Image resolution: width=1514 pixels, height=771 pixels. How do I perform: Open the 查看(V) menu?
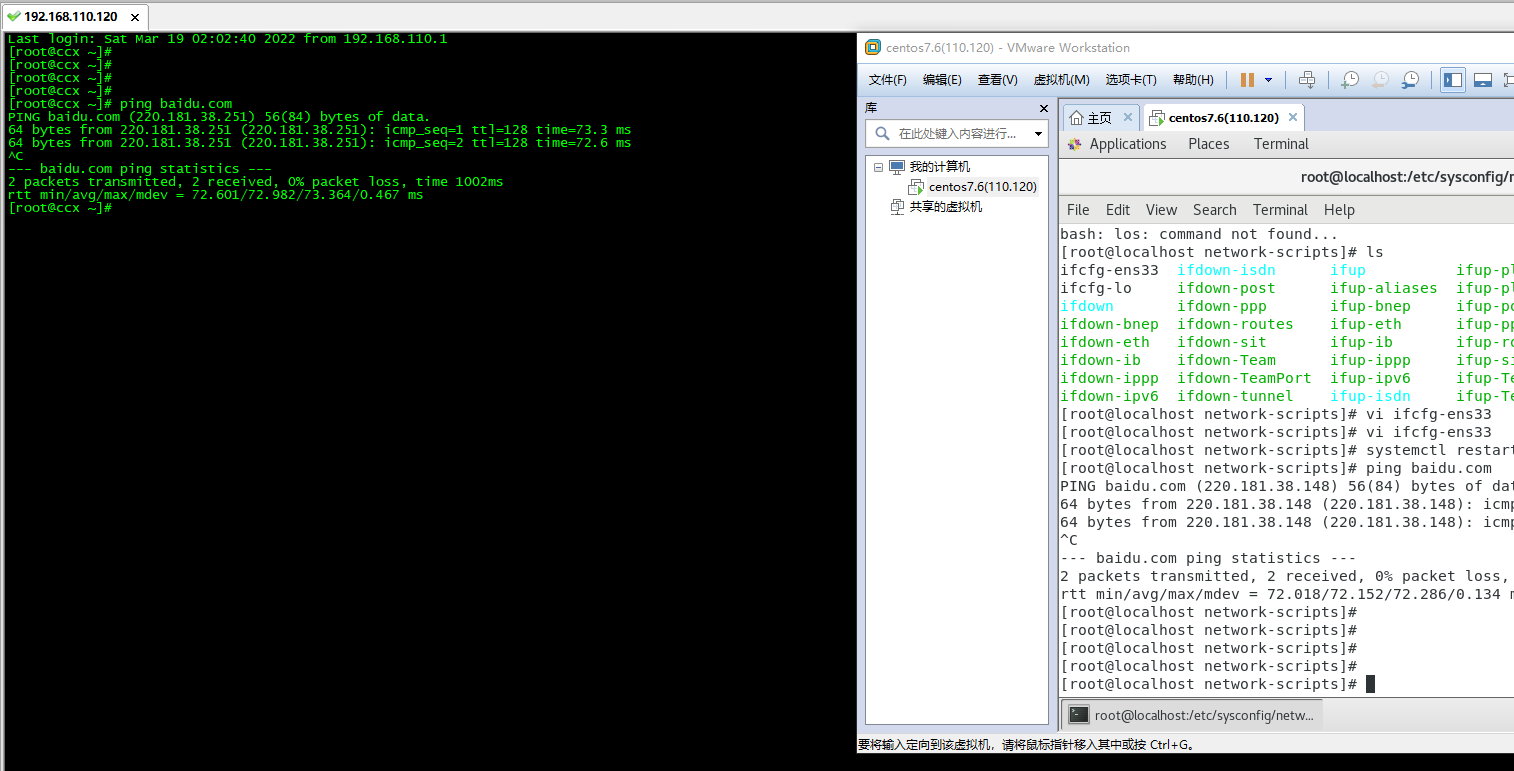997,80
